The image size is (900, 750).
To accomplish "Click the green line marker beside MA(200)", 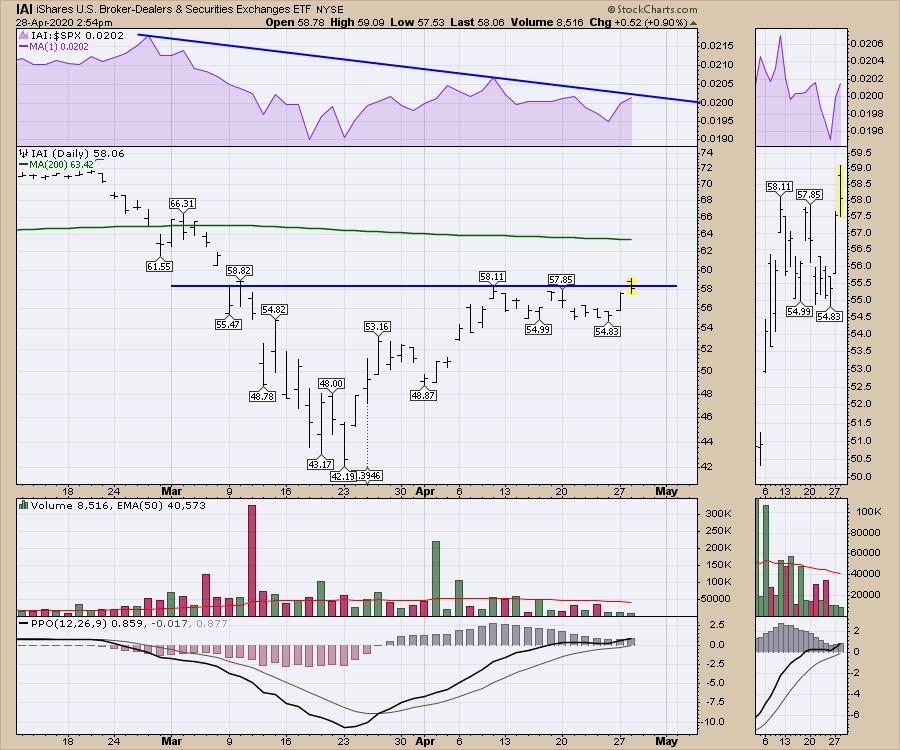I will click(x=24, y=165).
